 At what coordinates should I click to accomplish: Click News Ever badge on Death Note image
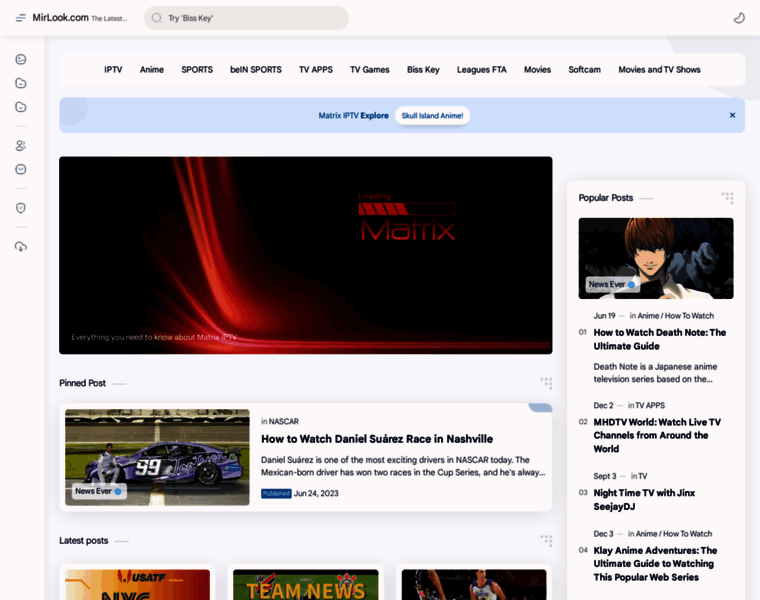point(612,284)
